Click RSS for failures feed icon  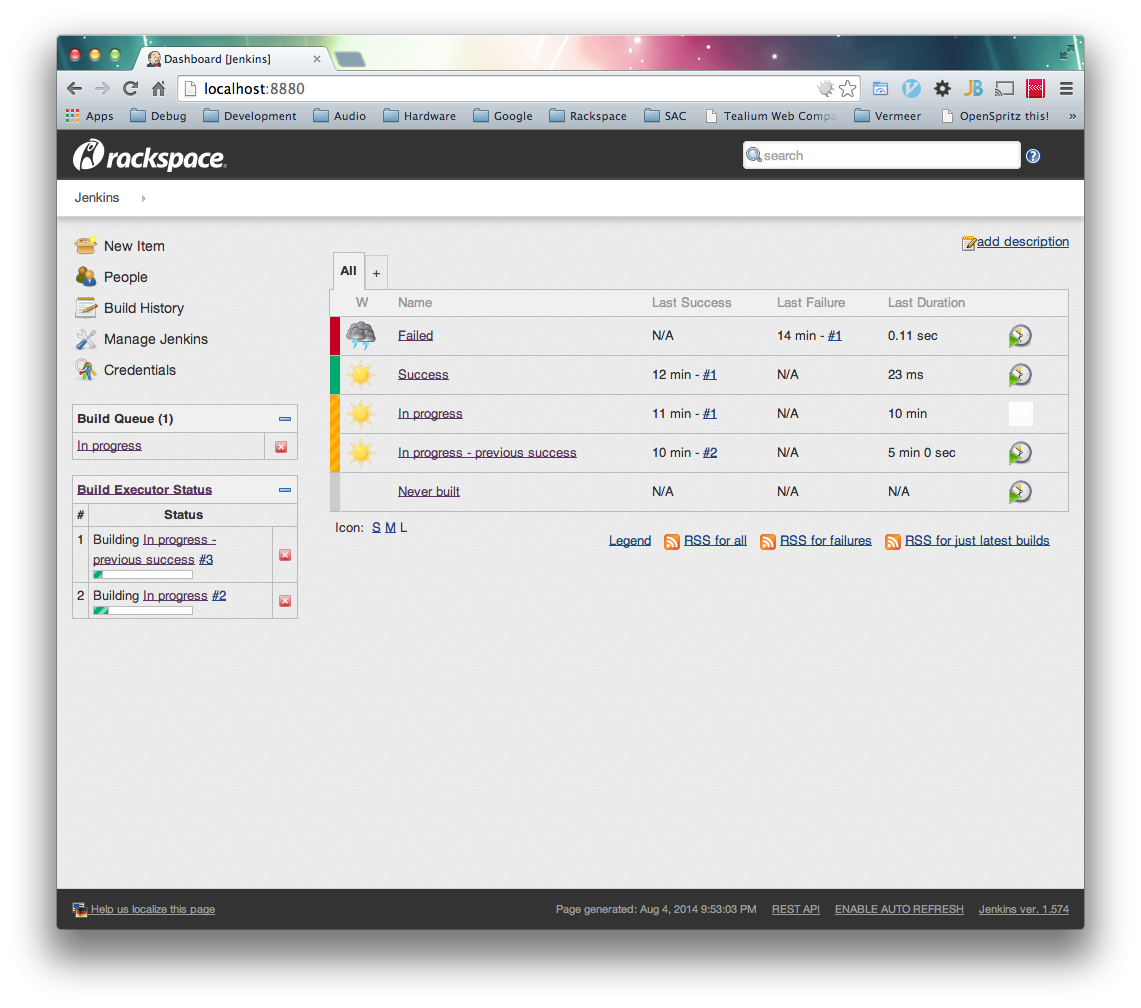[768, 541]
